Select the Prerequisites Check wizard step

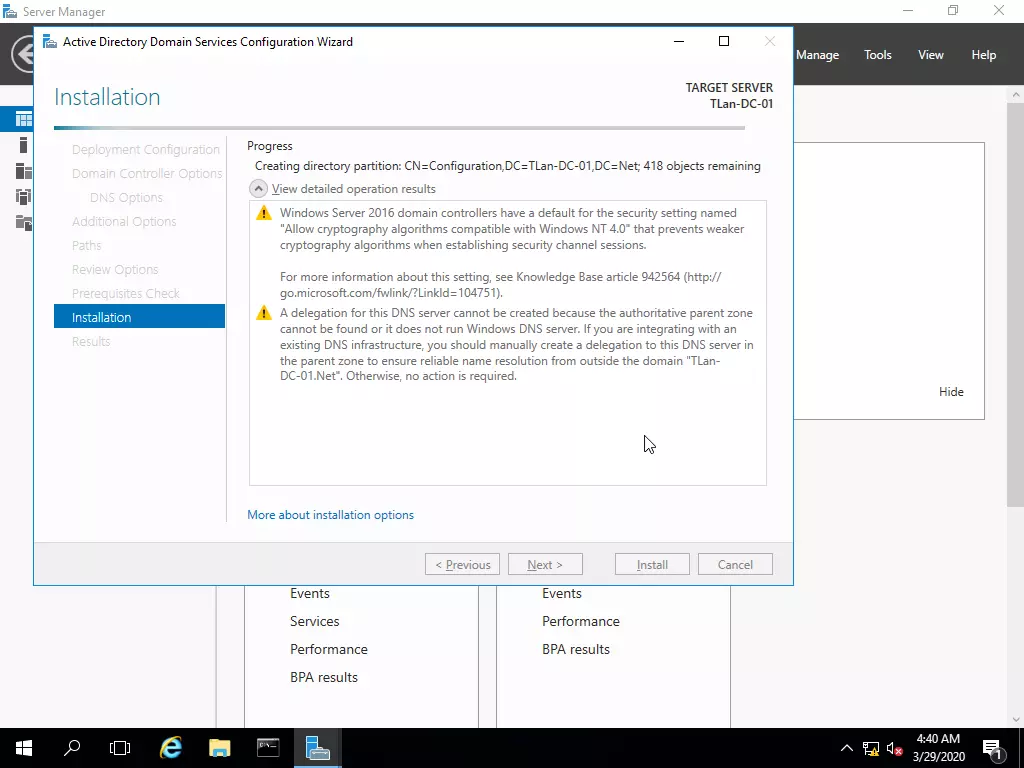click(x=125, y=293)
